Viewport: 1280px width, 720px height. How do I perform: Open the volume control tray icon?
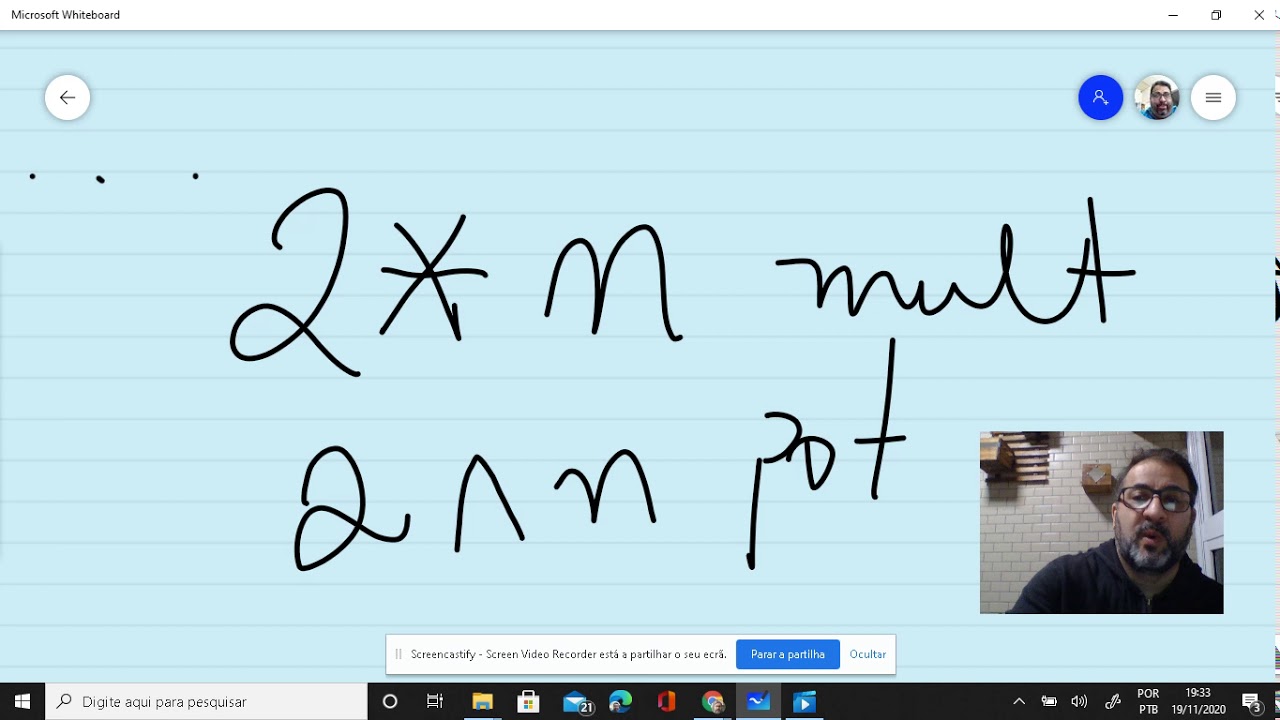tap(1079, 701)
